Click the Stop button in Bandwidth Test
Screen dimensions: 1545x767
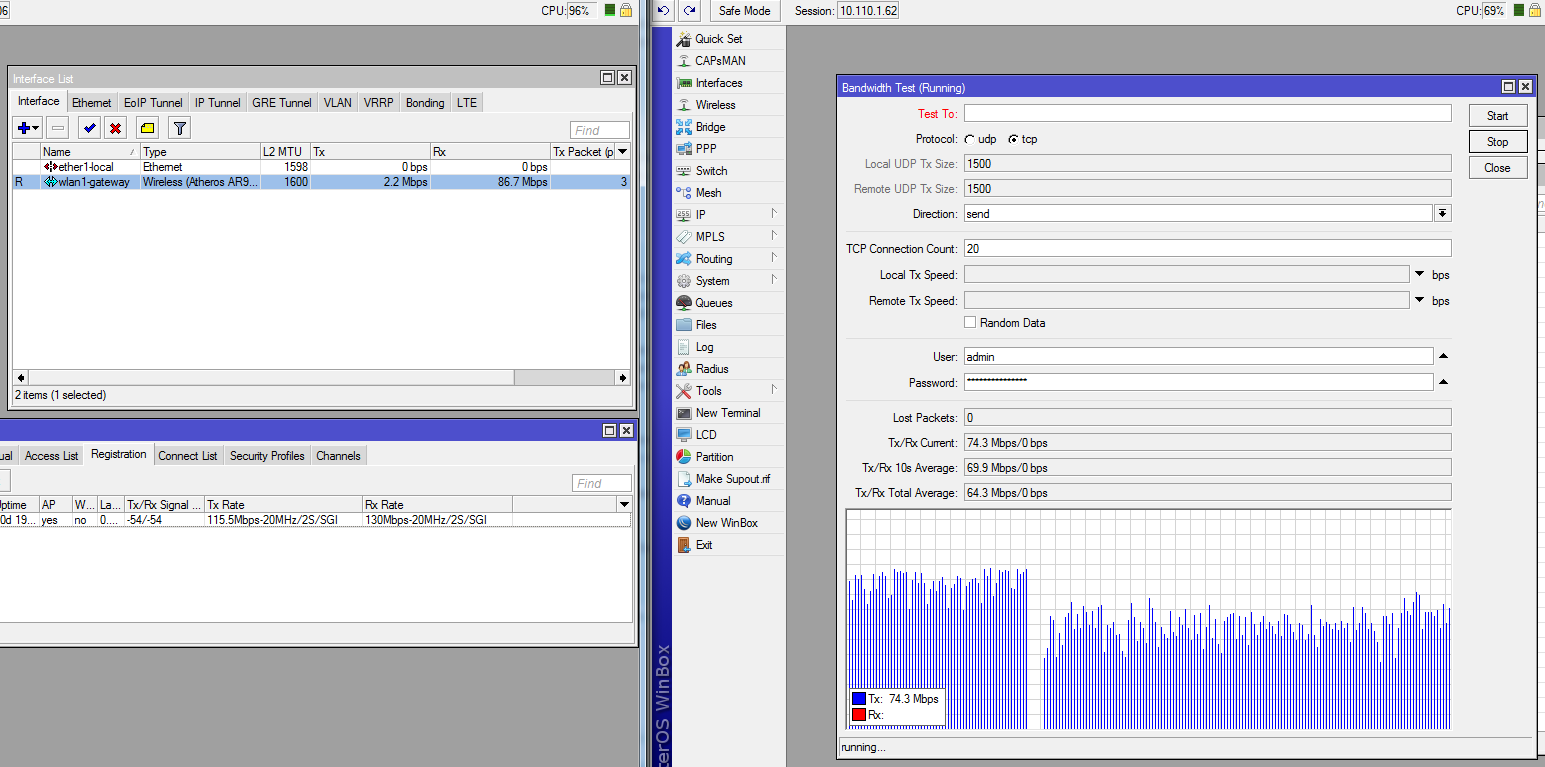[x=1497, y=142]
